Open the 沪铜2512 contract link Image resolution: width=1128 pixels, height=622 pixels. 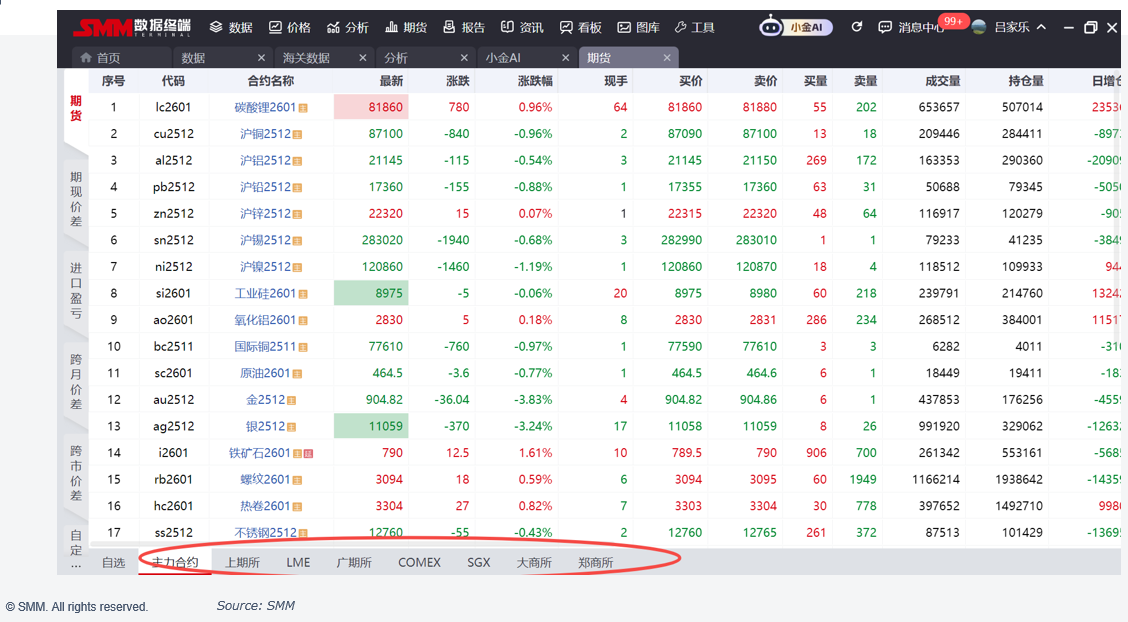pyautogui.click(x=265, y=133)
